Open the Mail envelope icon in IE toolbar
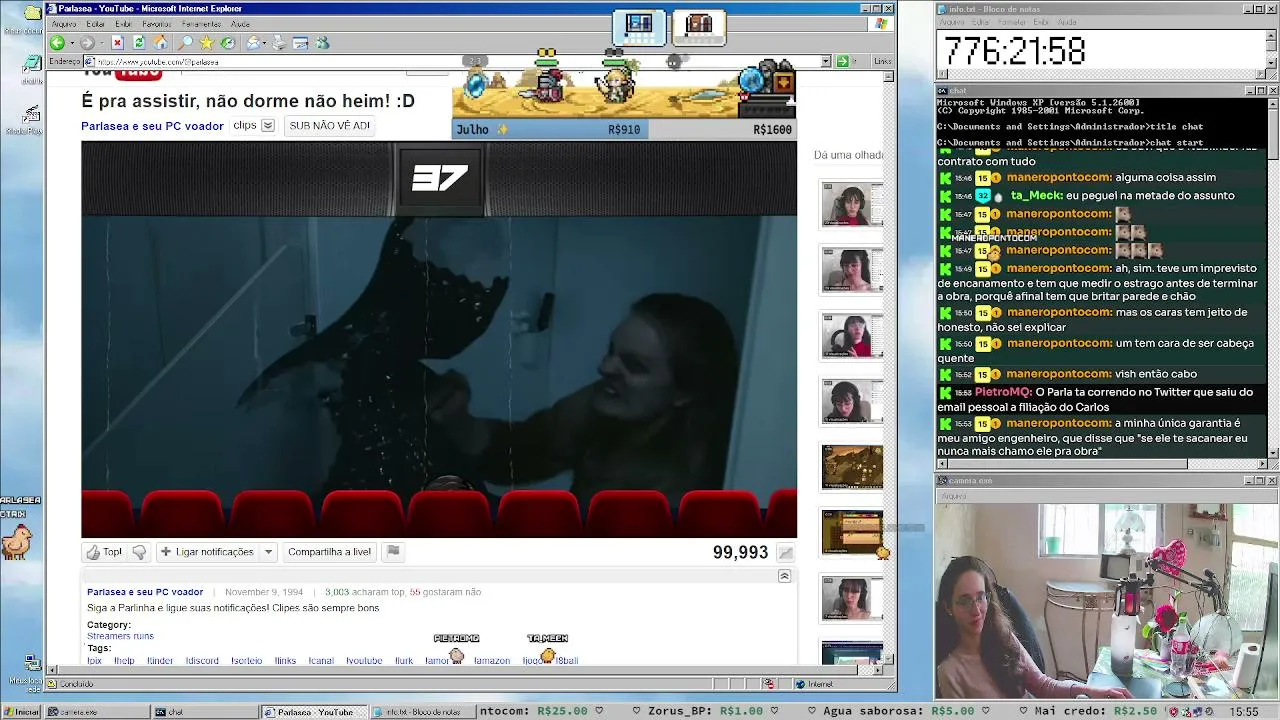This screenshot has height=720, width=1280. (254, 43)
